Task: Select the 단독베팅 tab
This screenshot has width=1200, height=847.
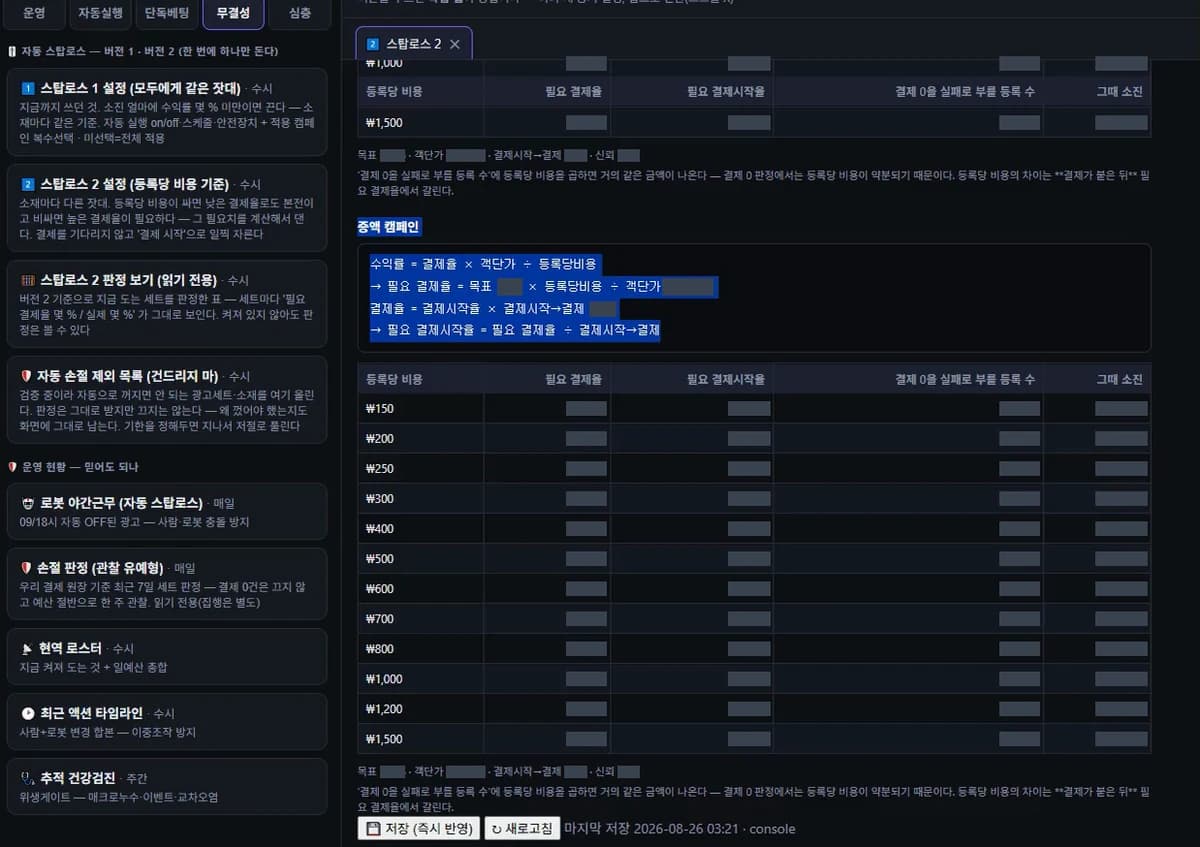Action: (x=167, y=13)
